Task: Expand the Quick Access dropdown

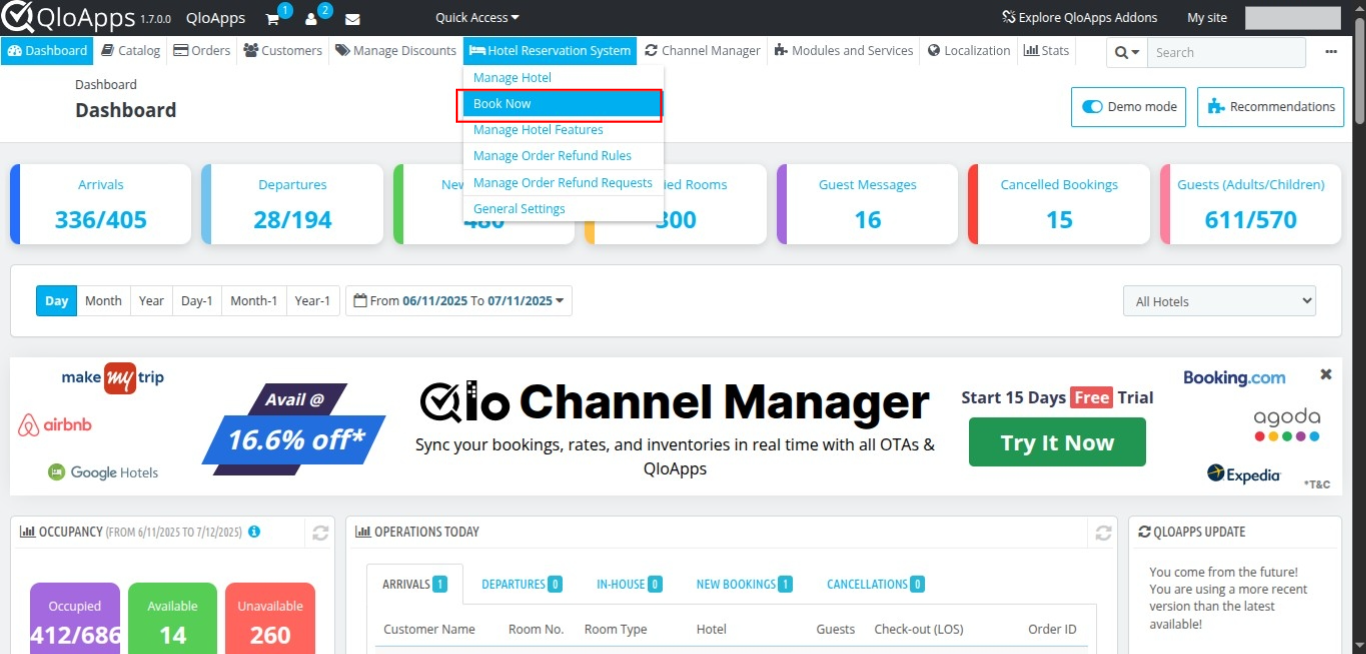Action: point(477,18)
